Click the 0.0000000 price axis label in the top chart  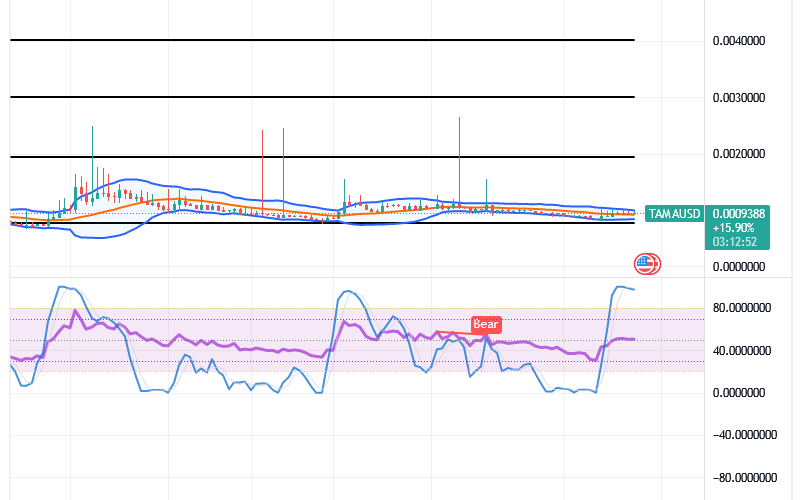(739, 267)
